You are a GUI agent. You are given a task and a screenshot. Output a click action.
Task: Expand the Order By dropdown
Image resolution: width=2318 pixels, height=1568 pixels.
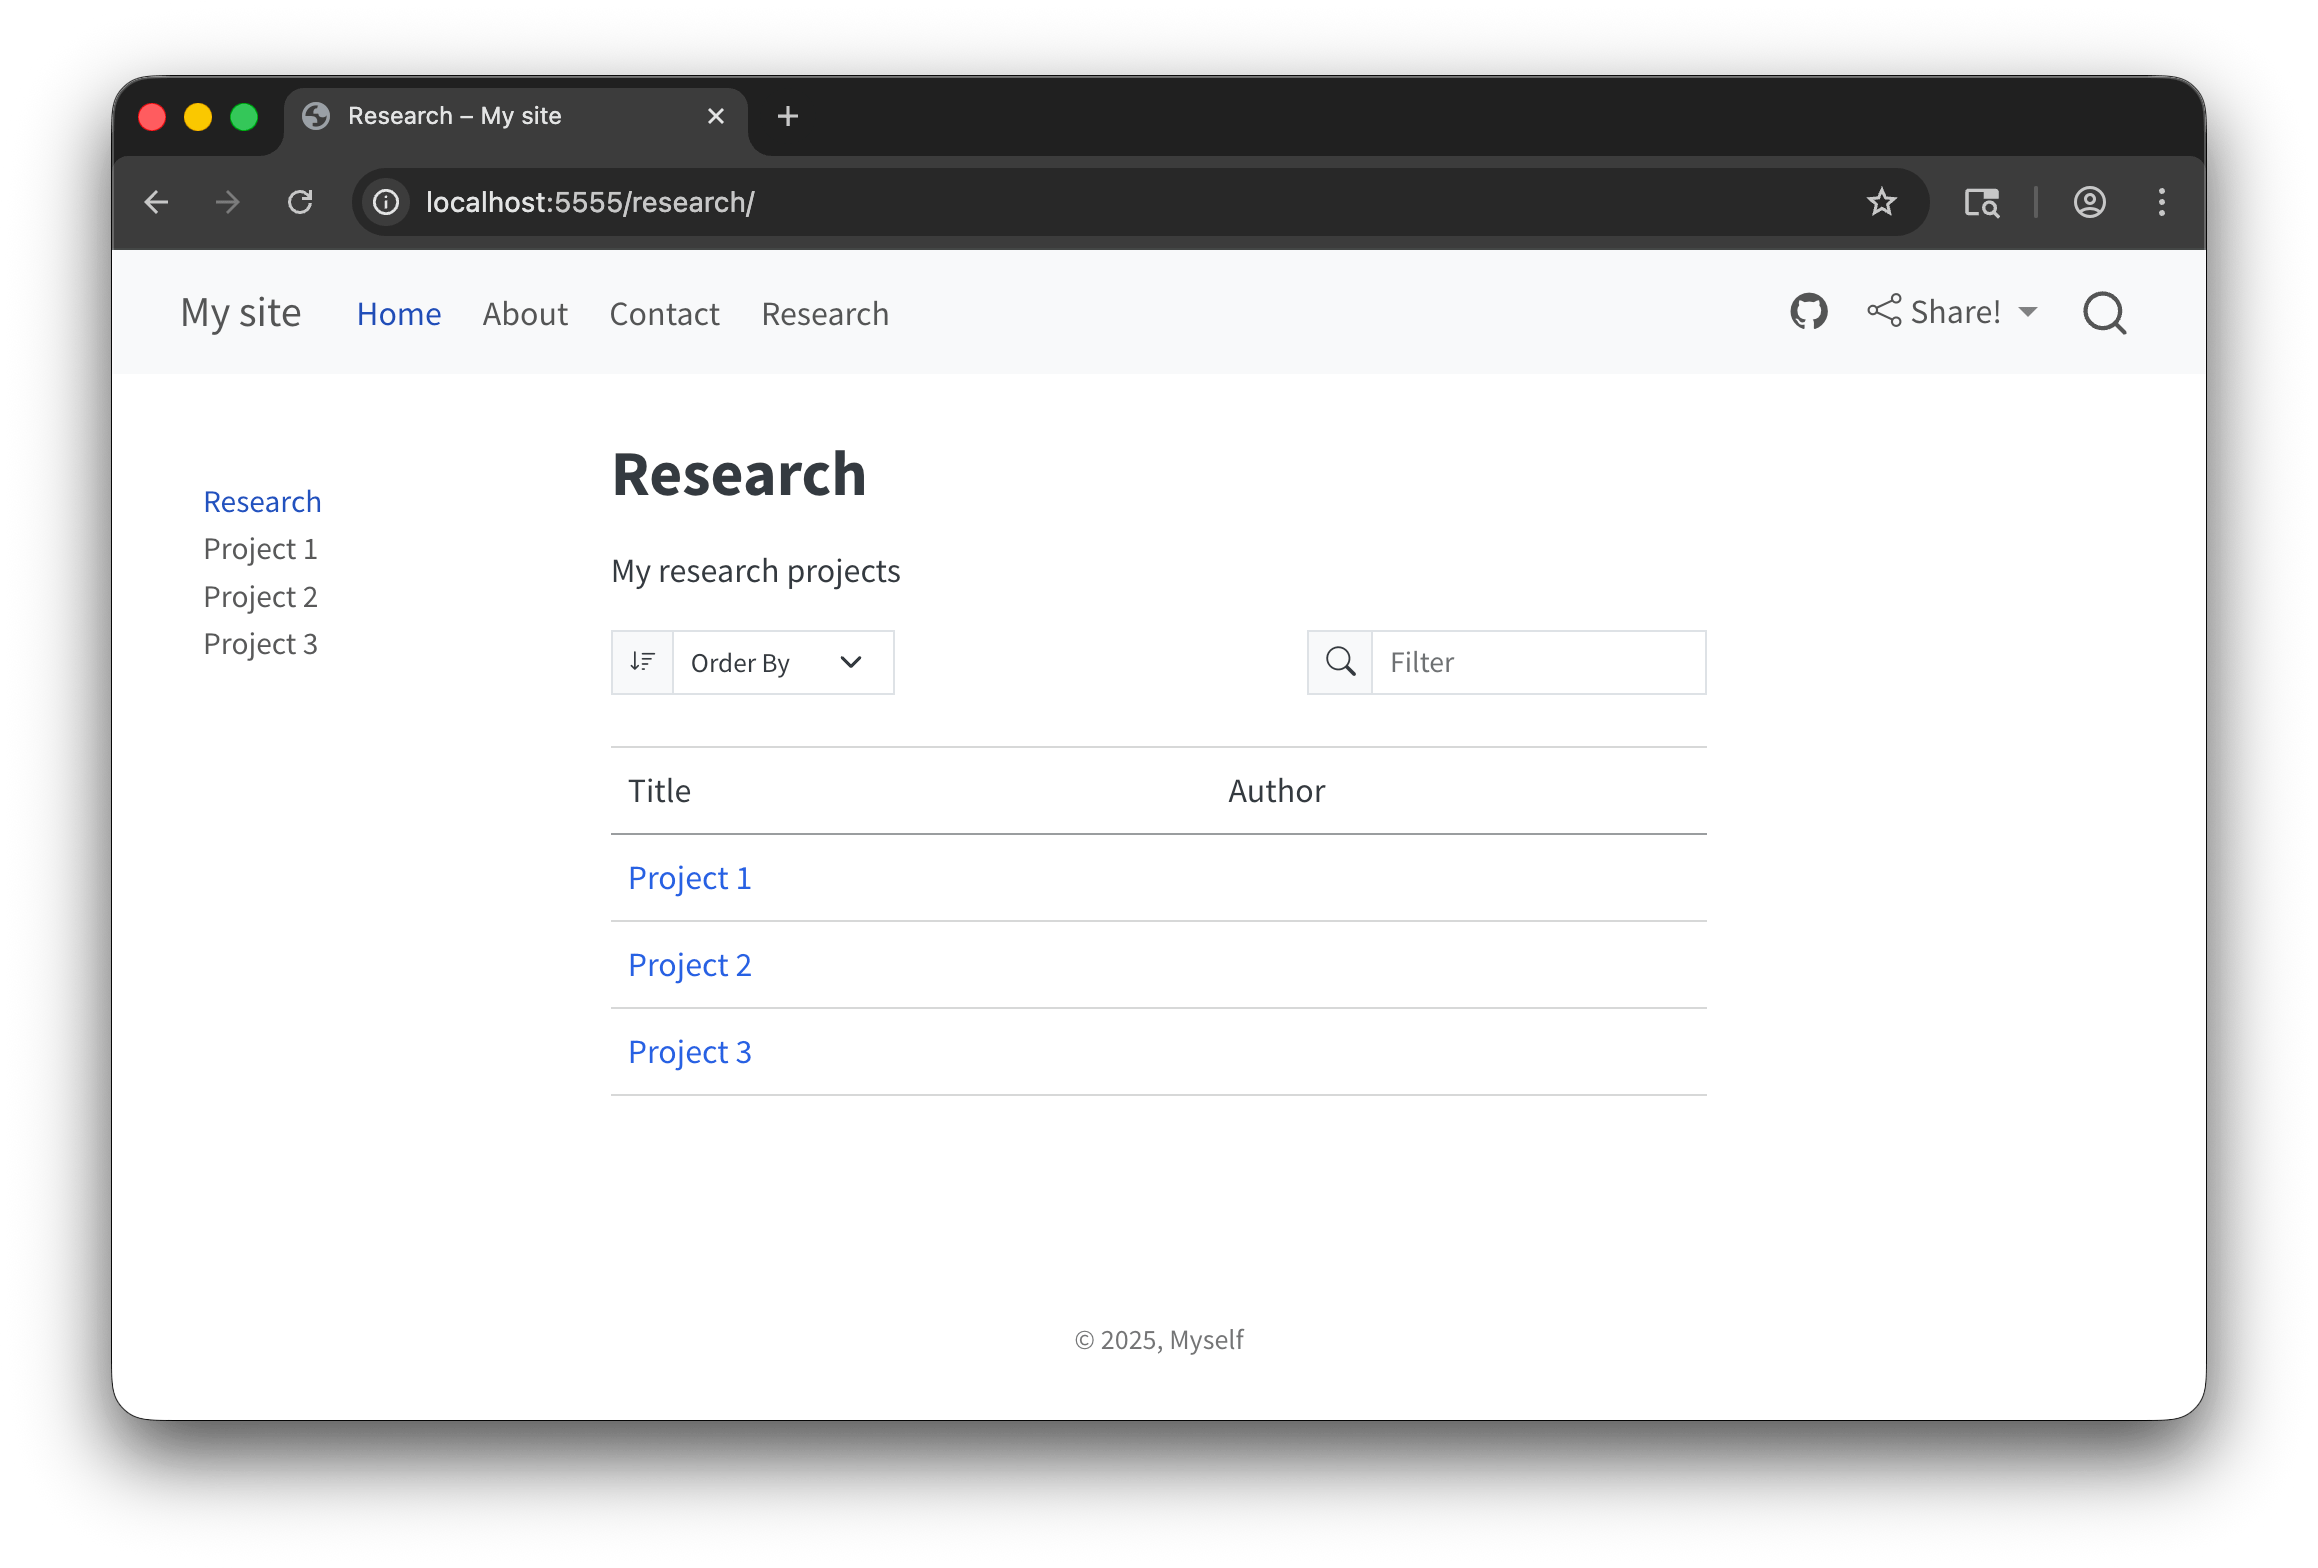(x=782, y=662)
